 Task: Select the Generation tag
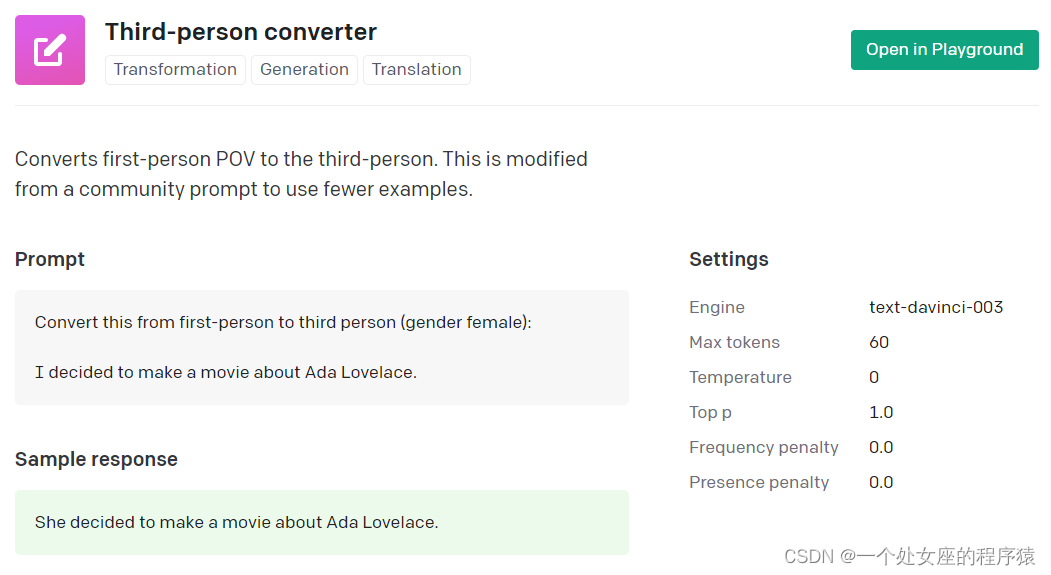pyautogui.click(x=304, y=70)
